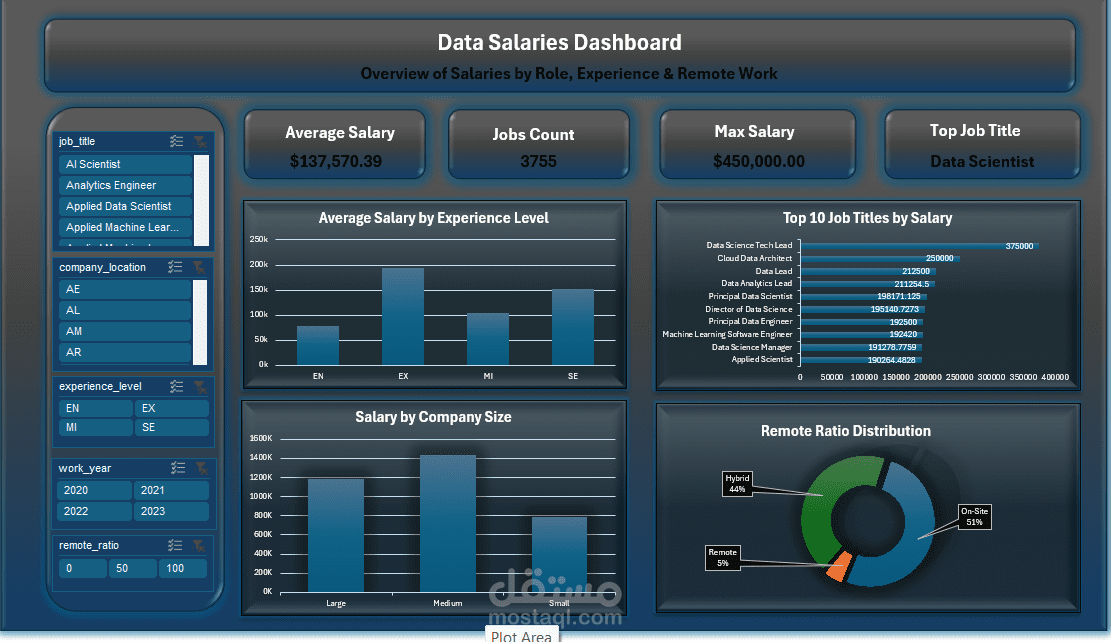Click the job_title slicer scrollbar
This screenshot has width=1111, height=642.
(x=202, y=201)
